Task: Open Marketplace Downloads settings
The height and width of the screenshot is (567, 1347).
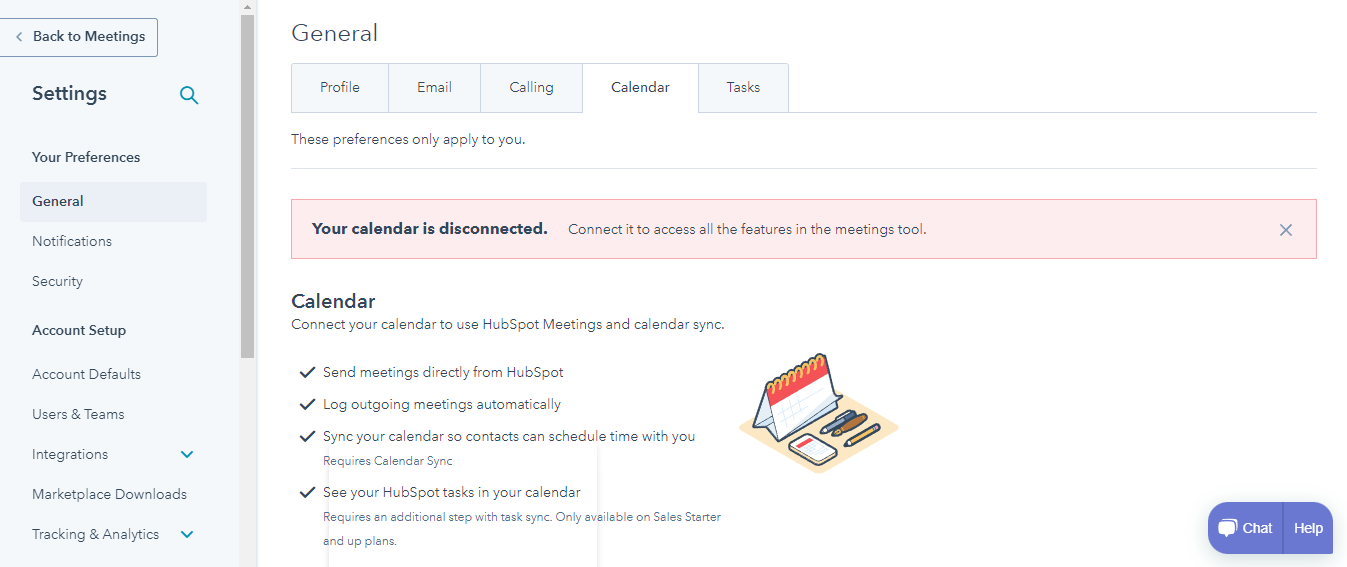Action: pyautogui.click(x=109, y=494)
